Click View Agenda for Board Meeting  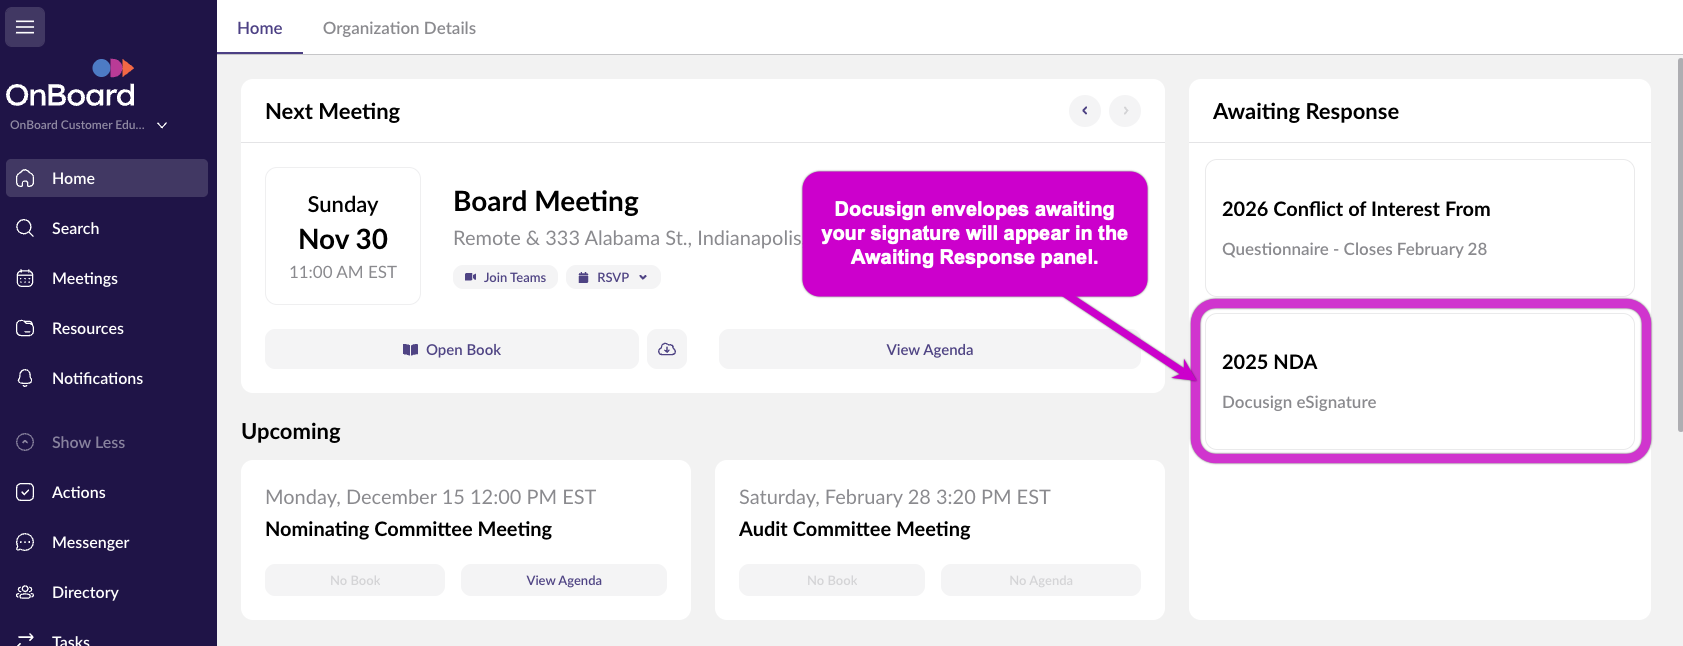pos(929,349)
